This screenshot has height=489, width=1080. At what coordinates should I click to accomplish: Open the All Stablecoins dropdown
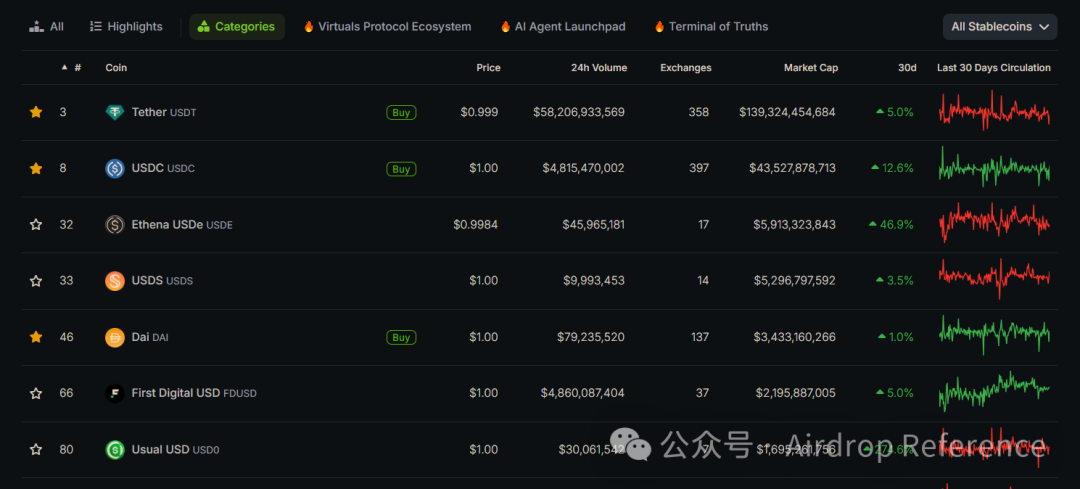[999, 27]
